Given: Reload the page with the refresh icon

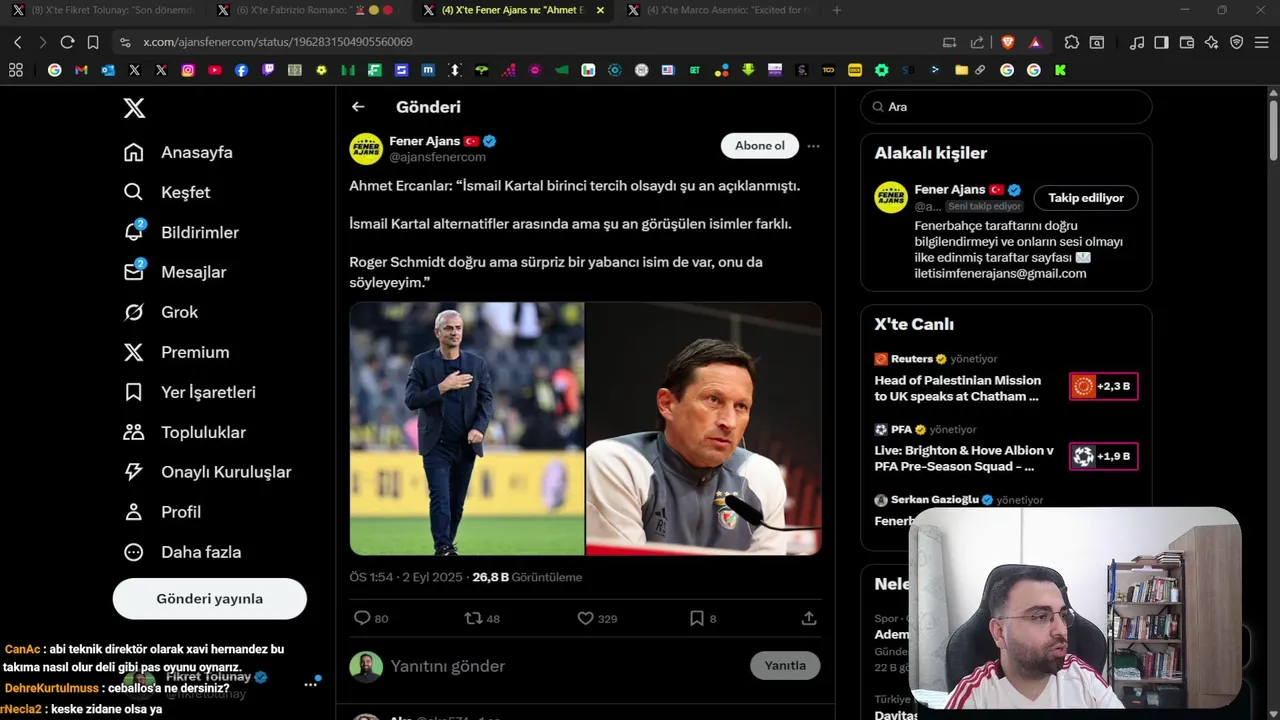Looking at the screenshot, I should 67,42.
